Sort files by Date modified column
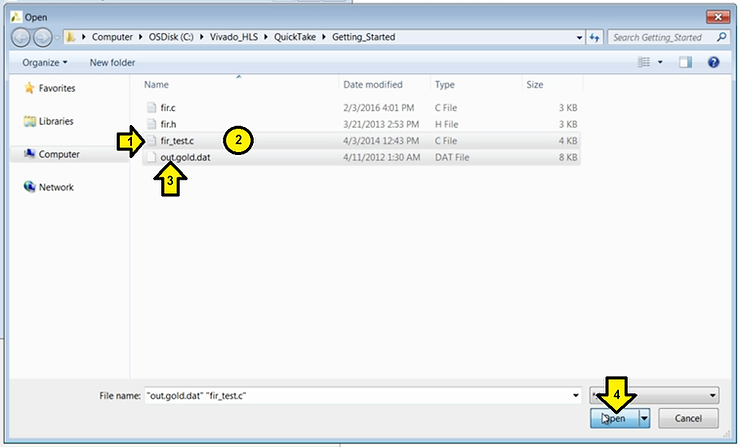The image size is (740, 447). 372,85
